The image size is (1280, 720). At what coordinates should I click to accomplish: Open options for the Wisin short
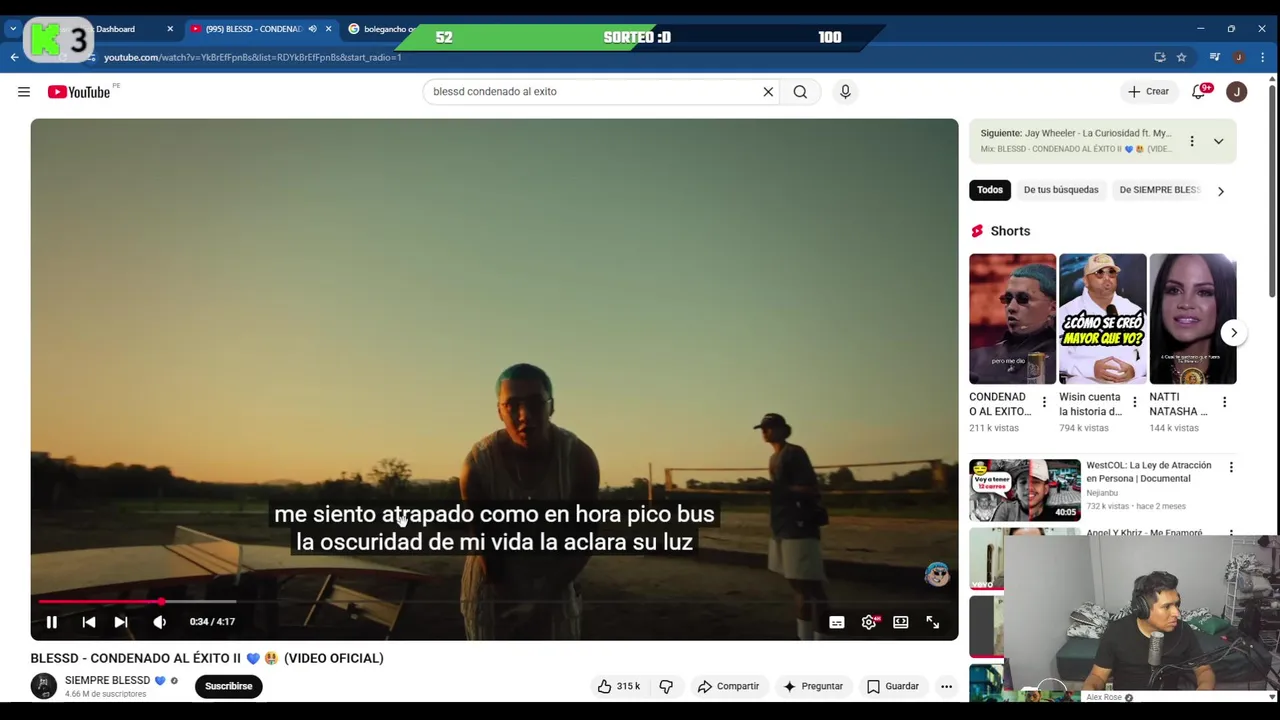tap(1134, 402)
